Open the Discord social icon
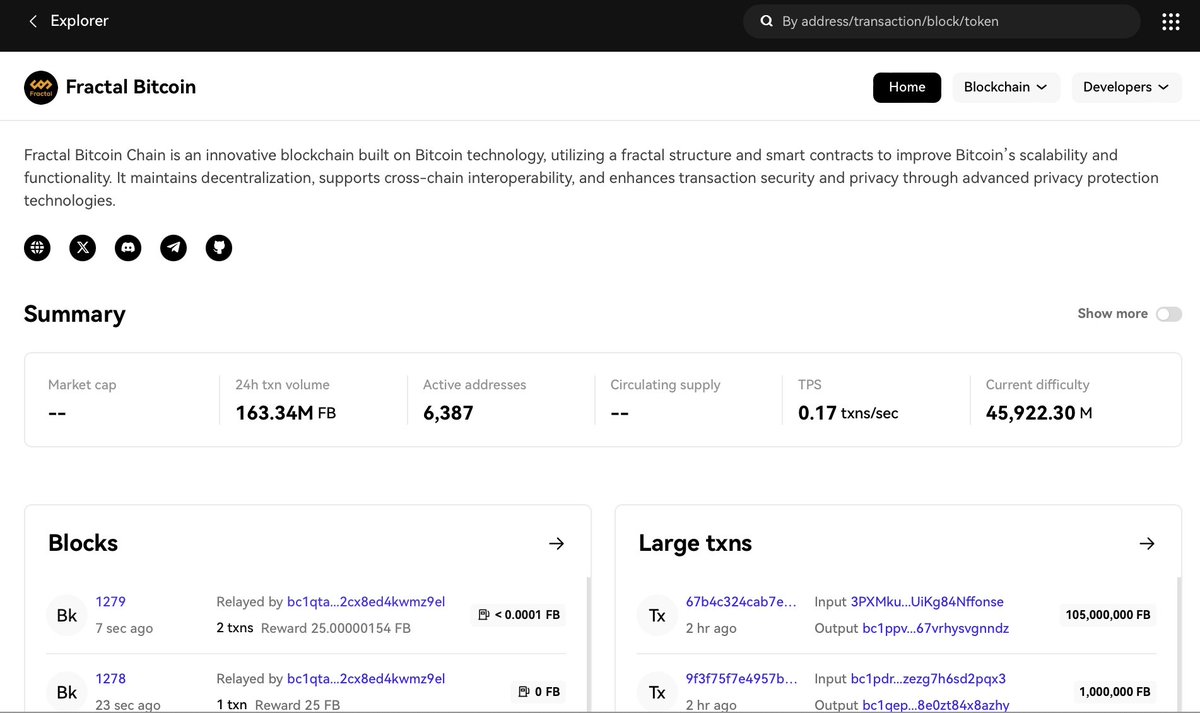Viewport: 1200px width, 713px height. tap(128, 248)
